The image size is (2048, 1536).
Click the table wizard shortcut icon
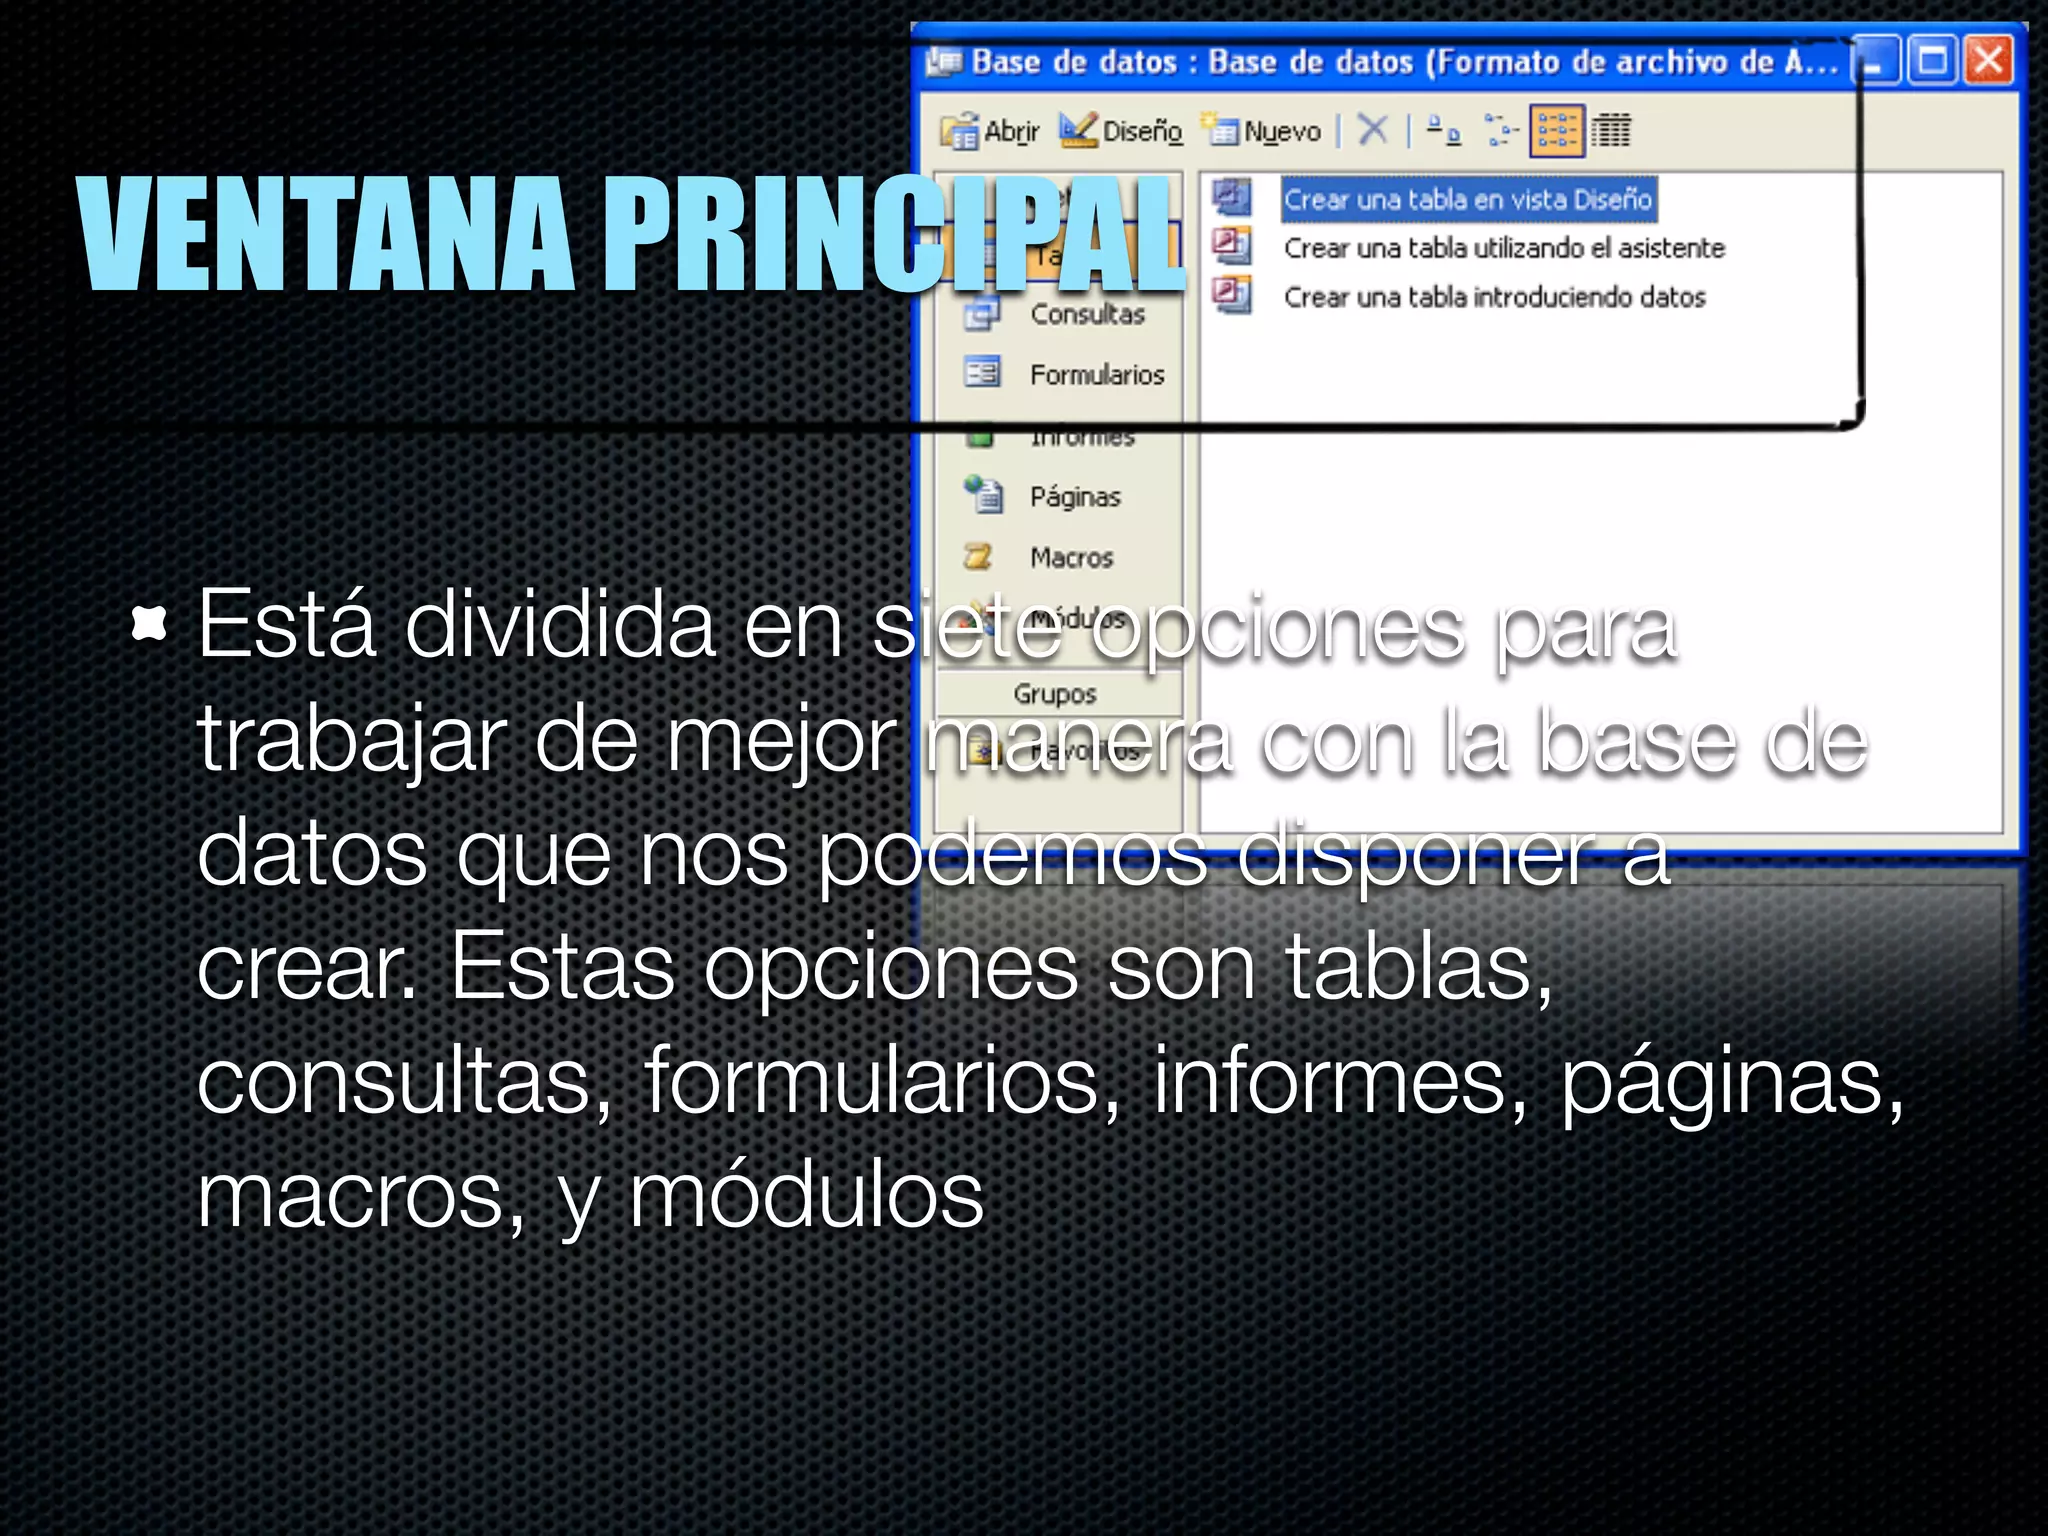[x=1232, y=245]
